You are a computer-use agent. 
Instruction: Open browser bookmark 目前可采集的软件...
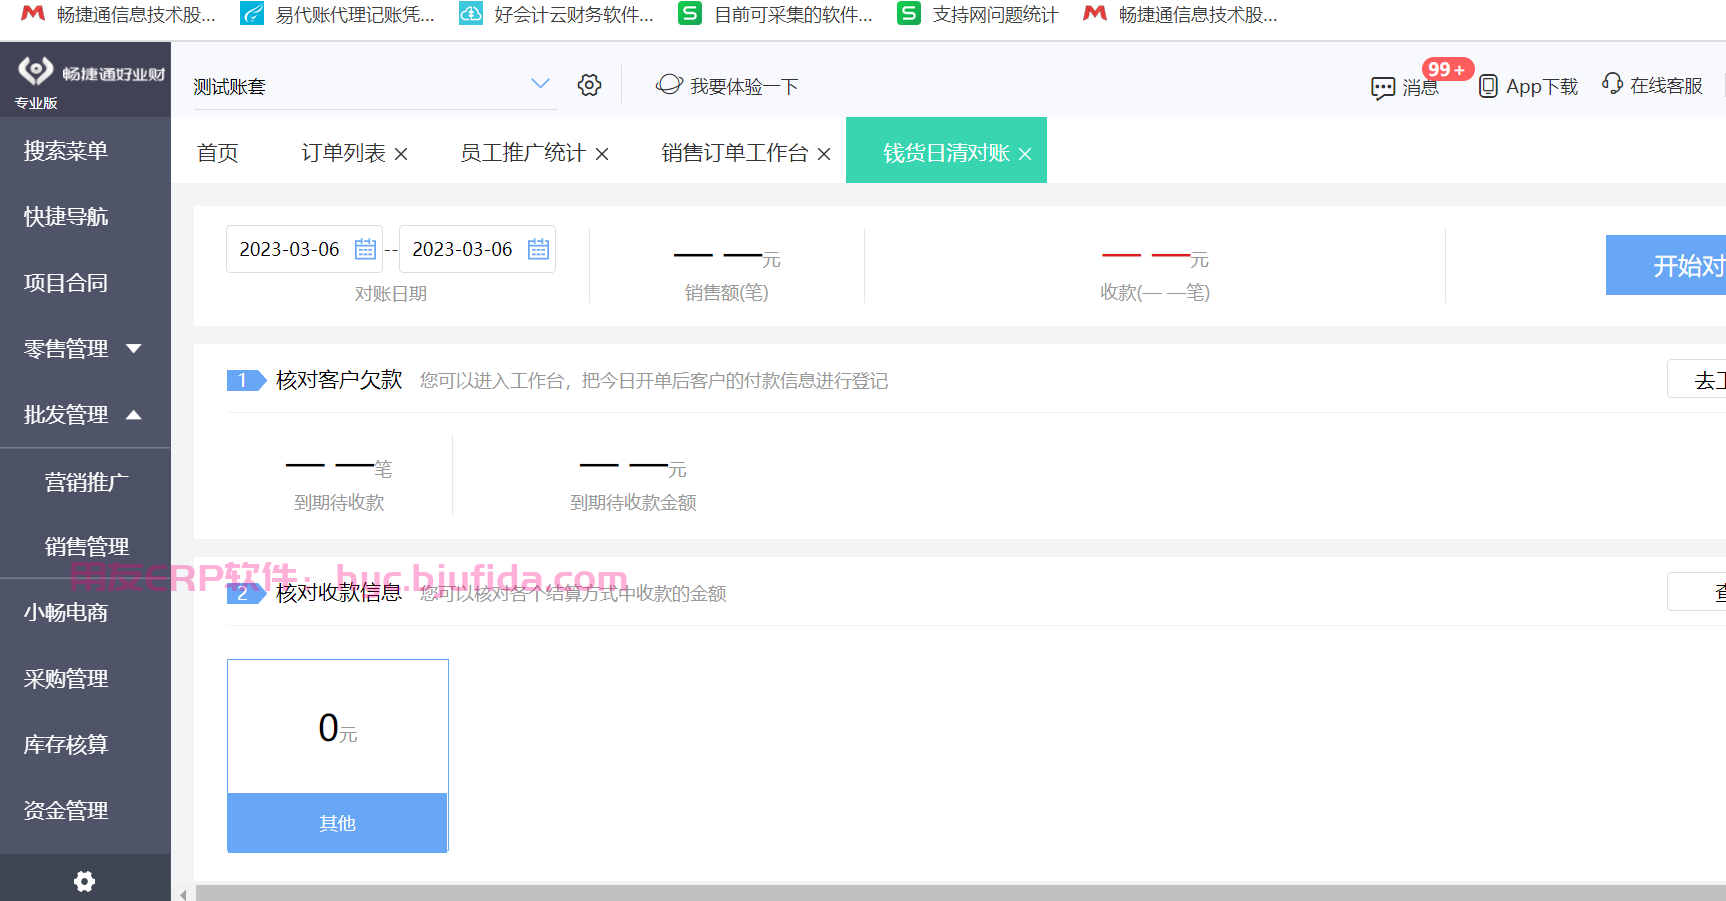(776, 14)
